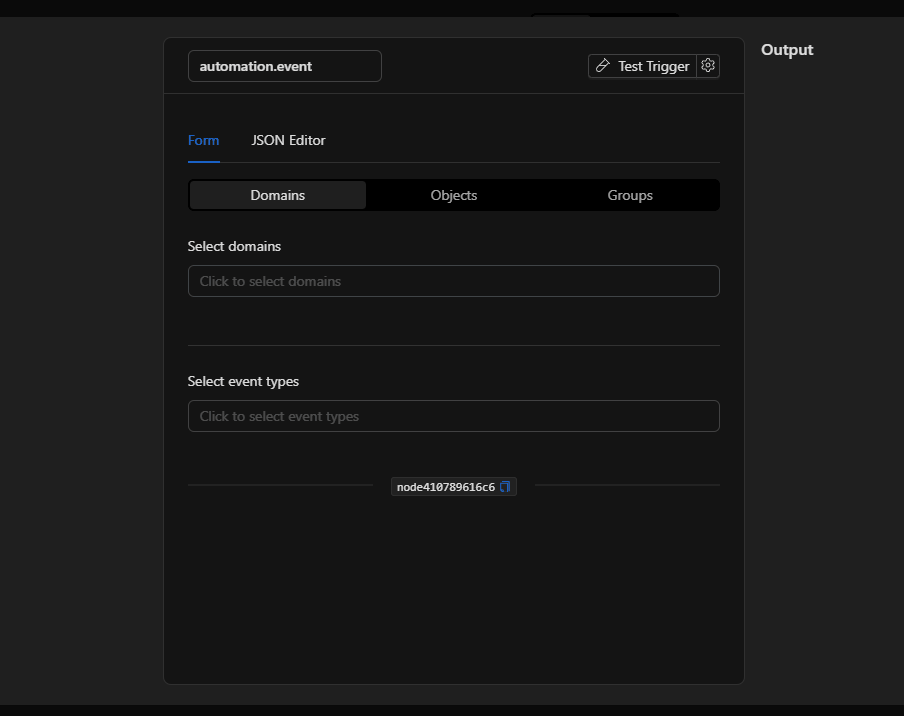
Task: Click the "Click to select event types" placeholder
Action: click(279, 416)
